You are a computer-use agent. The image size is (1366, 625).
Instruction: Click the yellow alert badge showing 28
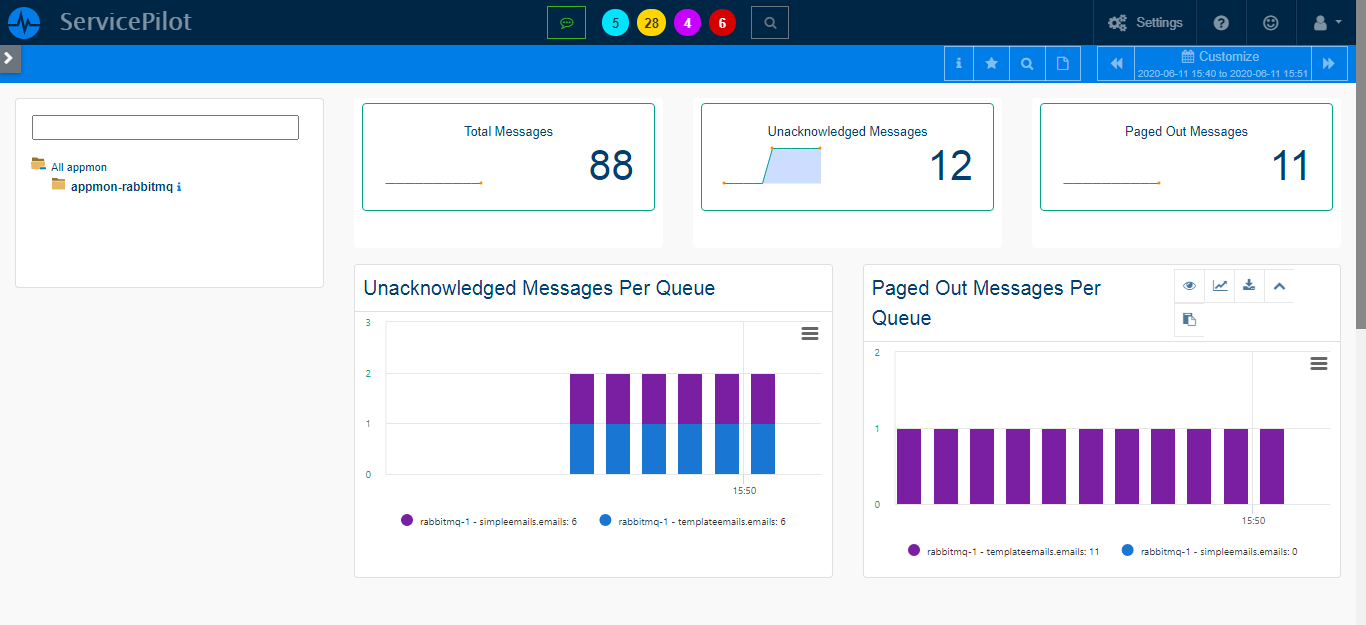(x=651, y=22)
